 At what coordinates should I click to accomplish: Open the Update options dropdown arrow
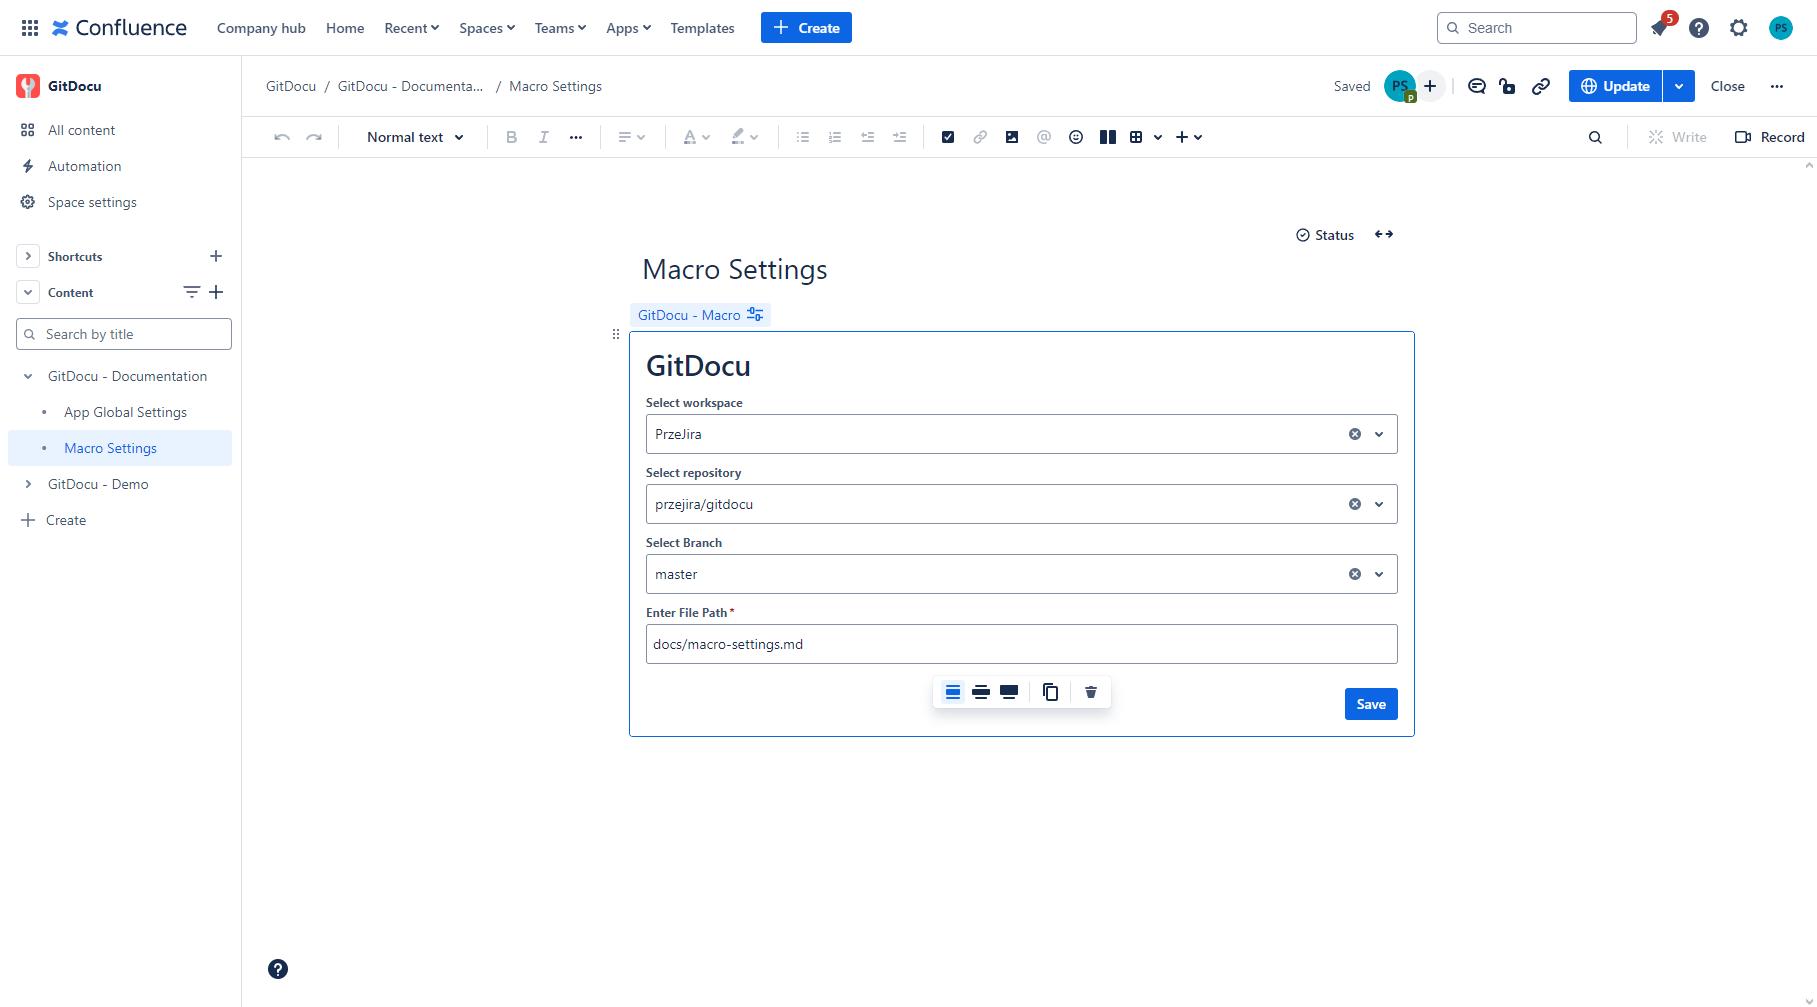point(1679,86)
